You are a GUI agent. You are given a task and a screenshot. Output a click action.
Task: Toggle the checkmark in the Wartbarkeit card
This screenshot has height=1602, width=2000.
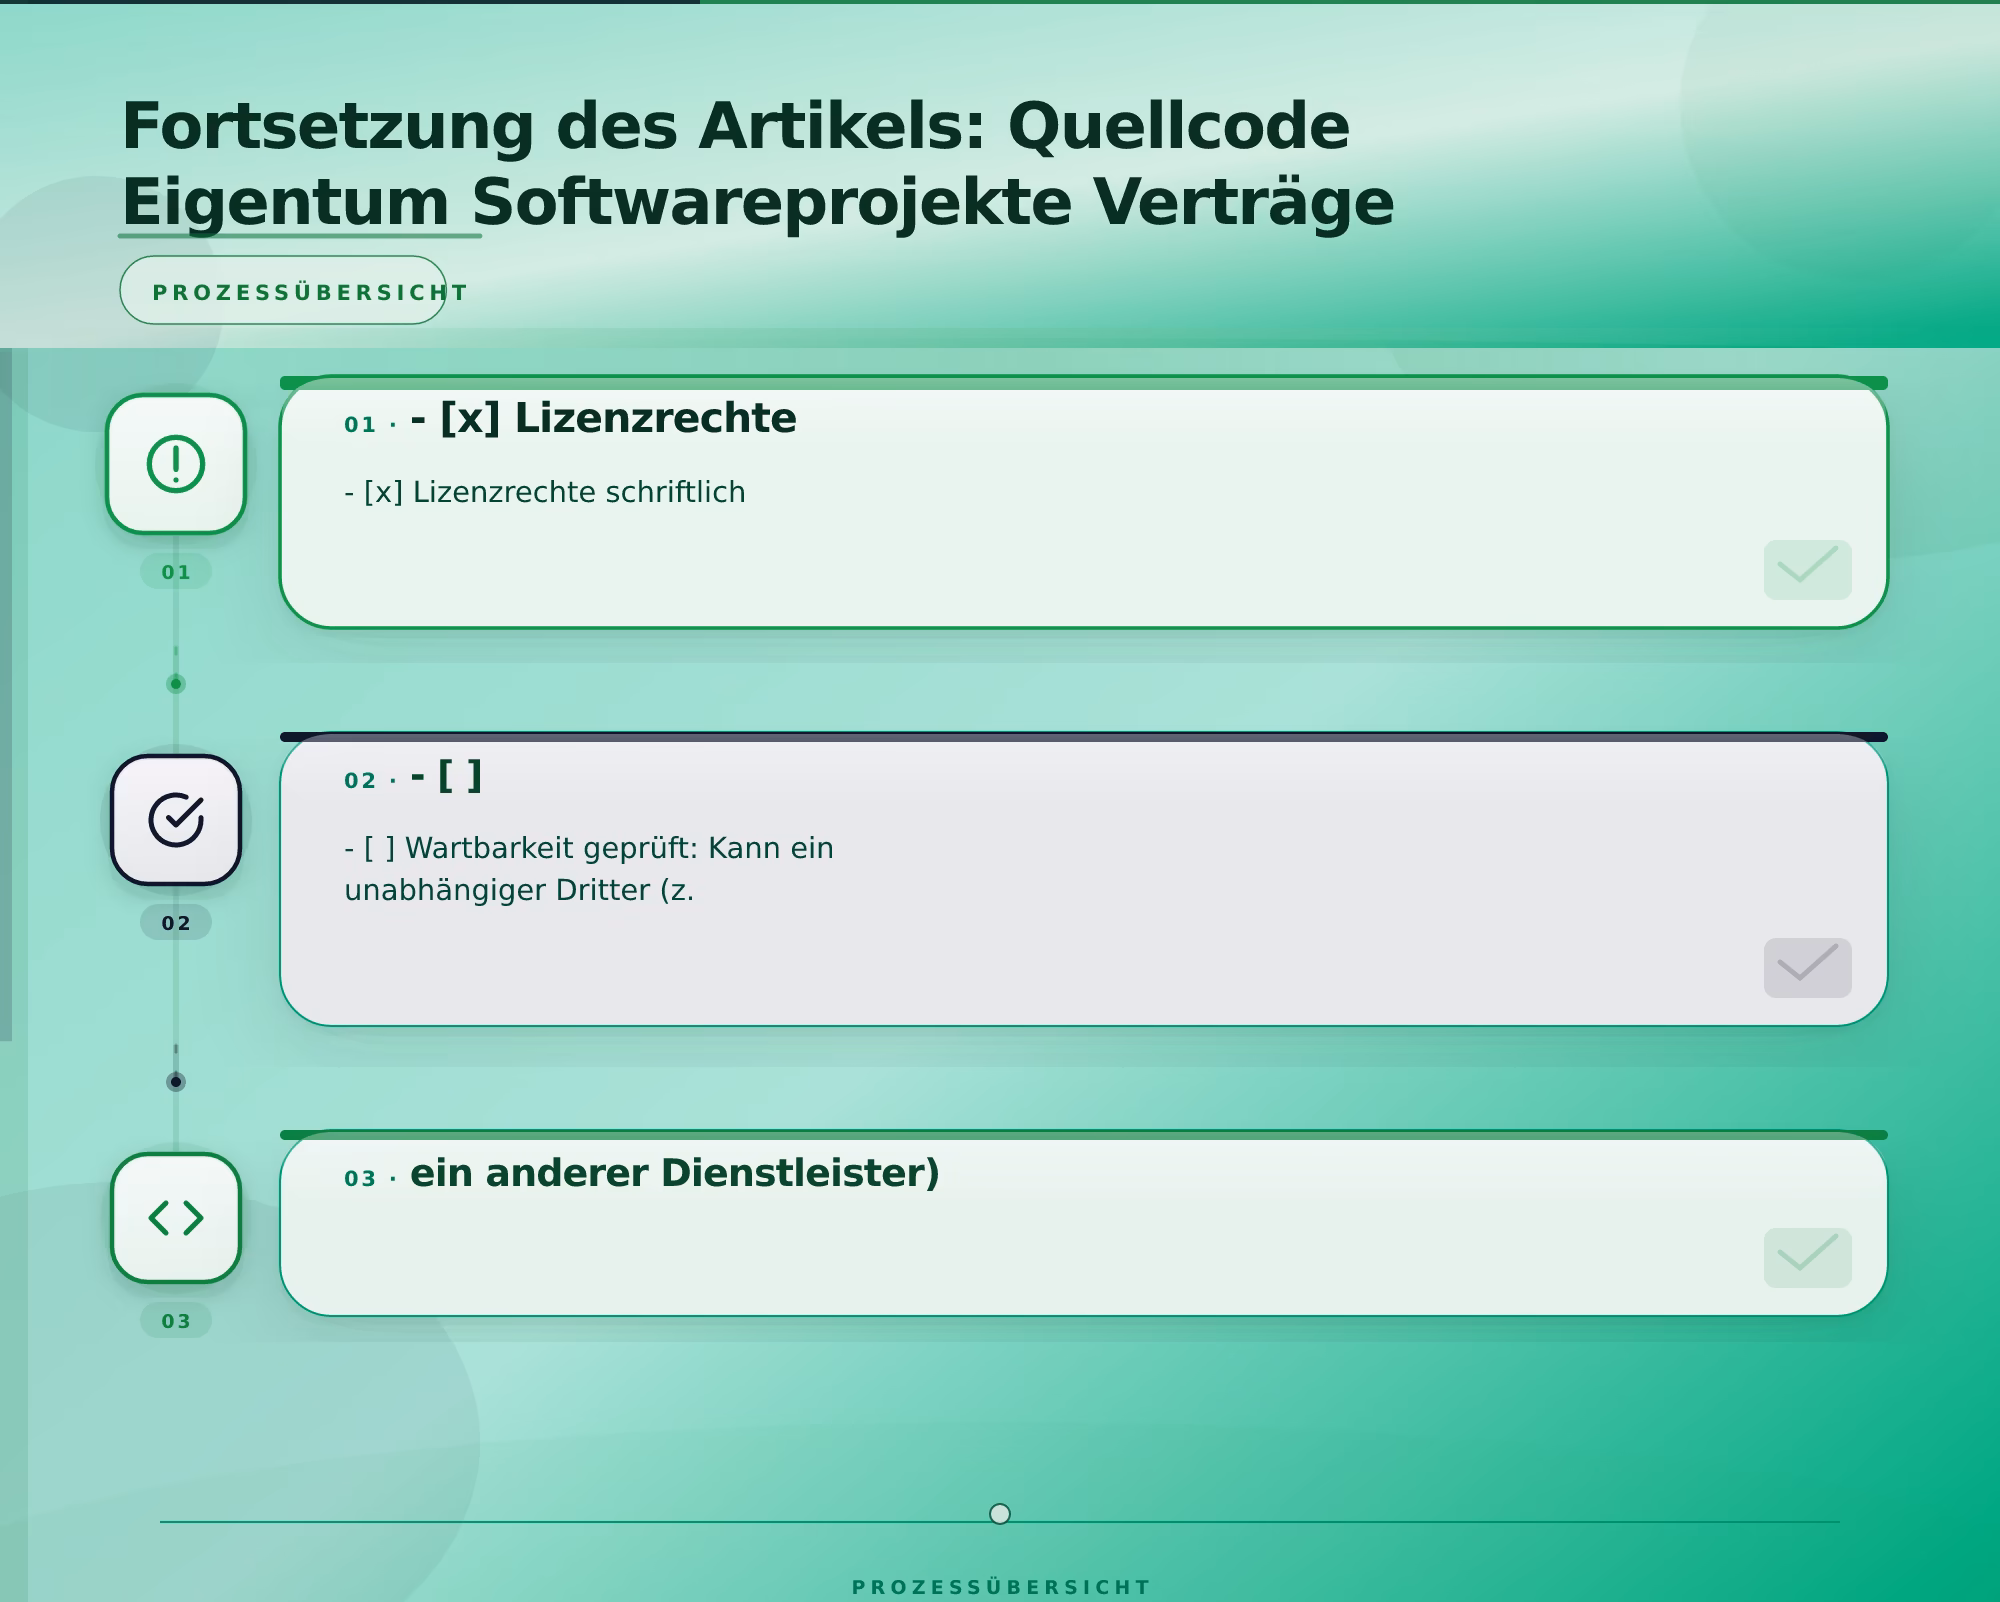pos(1807,968)
